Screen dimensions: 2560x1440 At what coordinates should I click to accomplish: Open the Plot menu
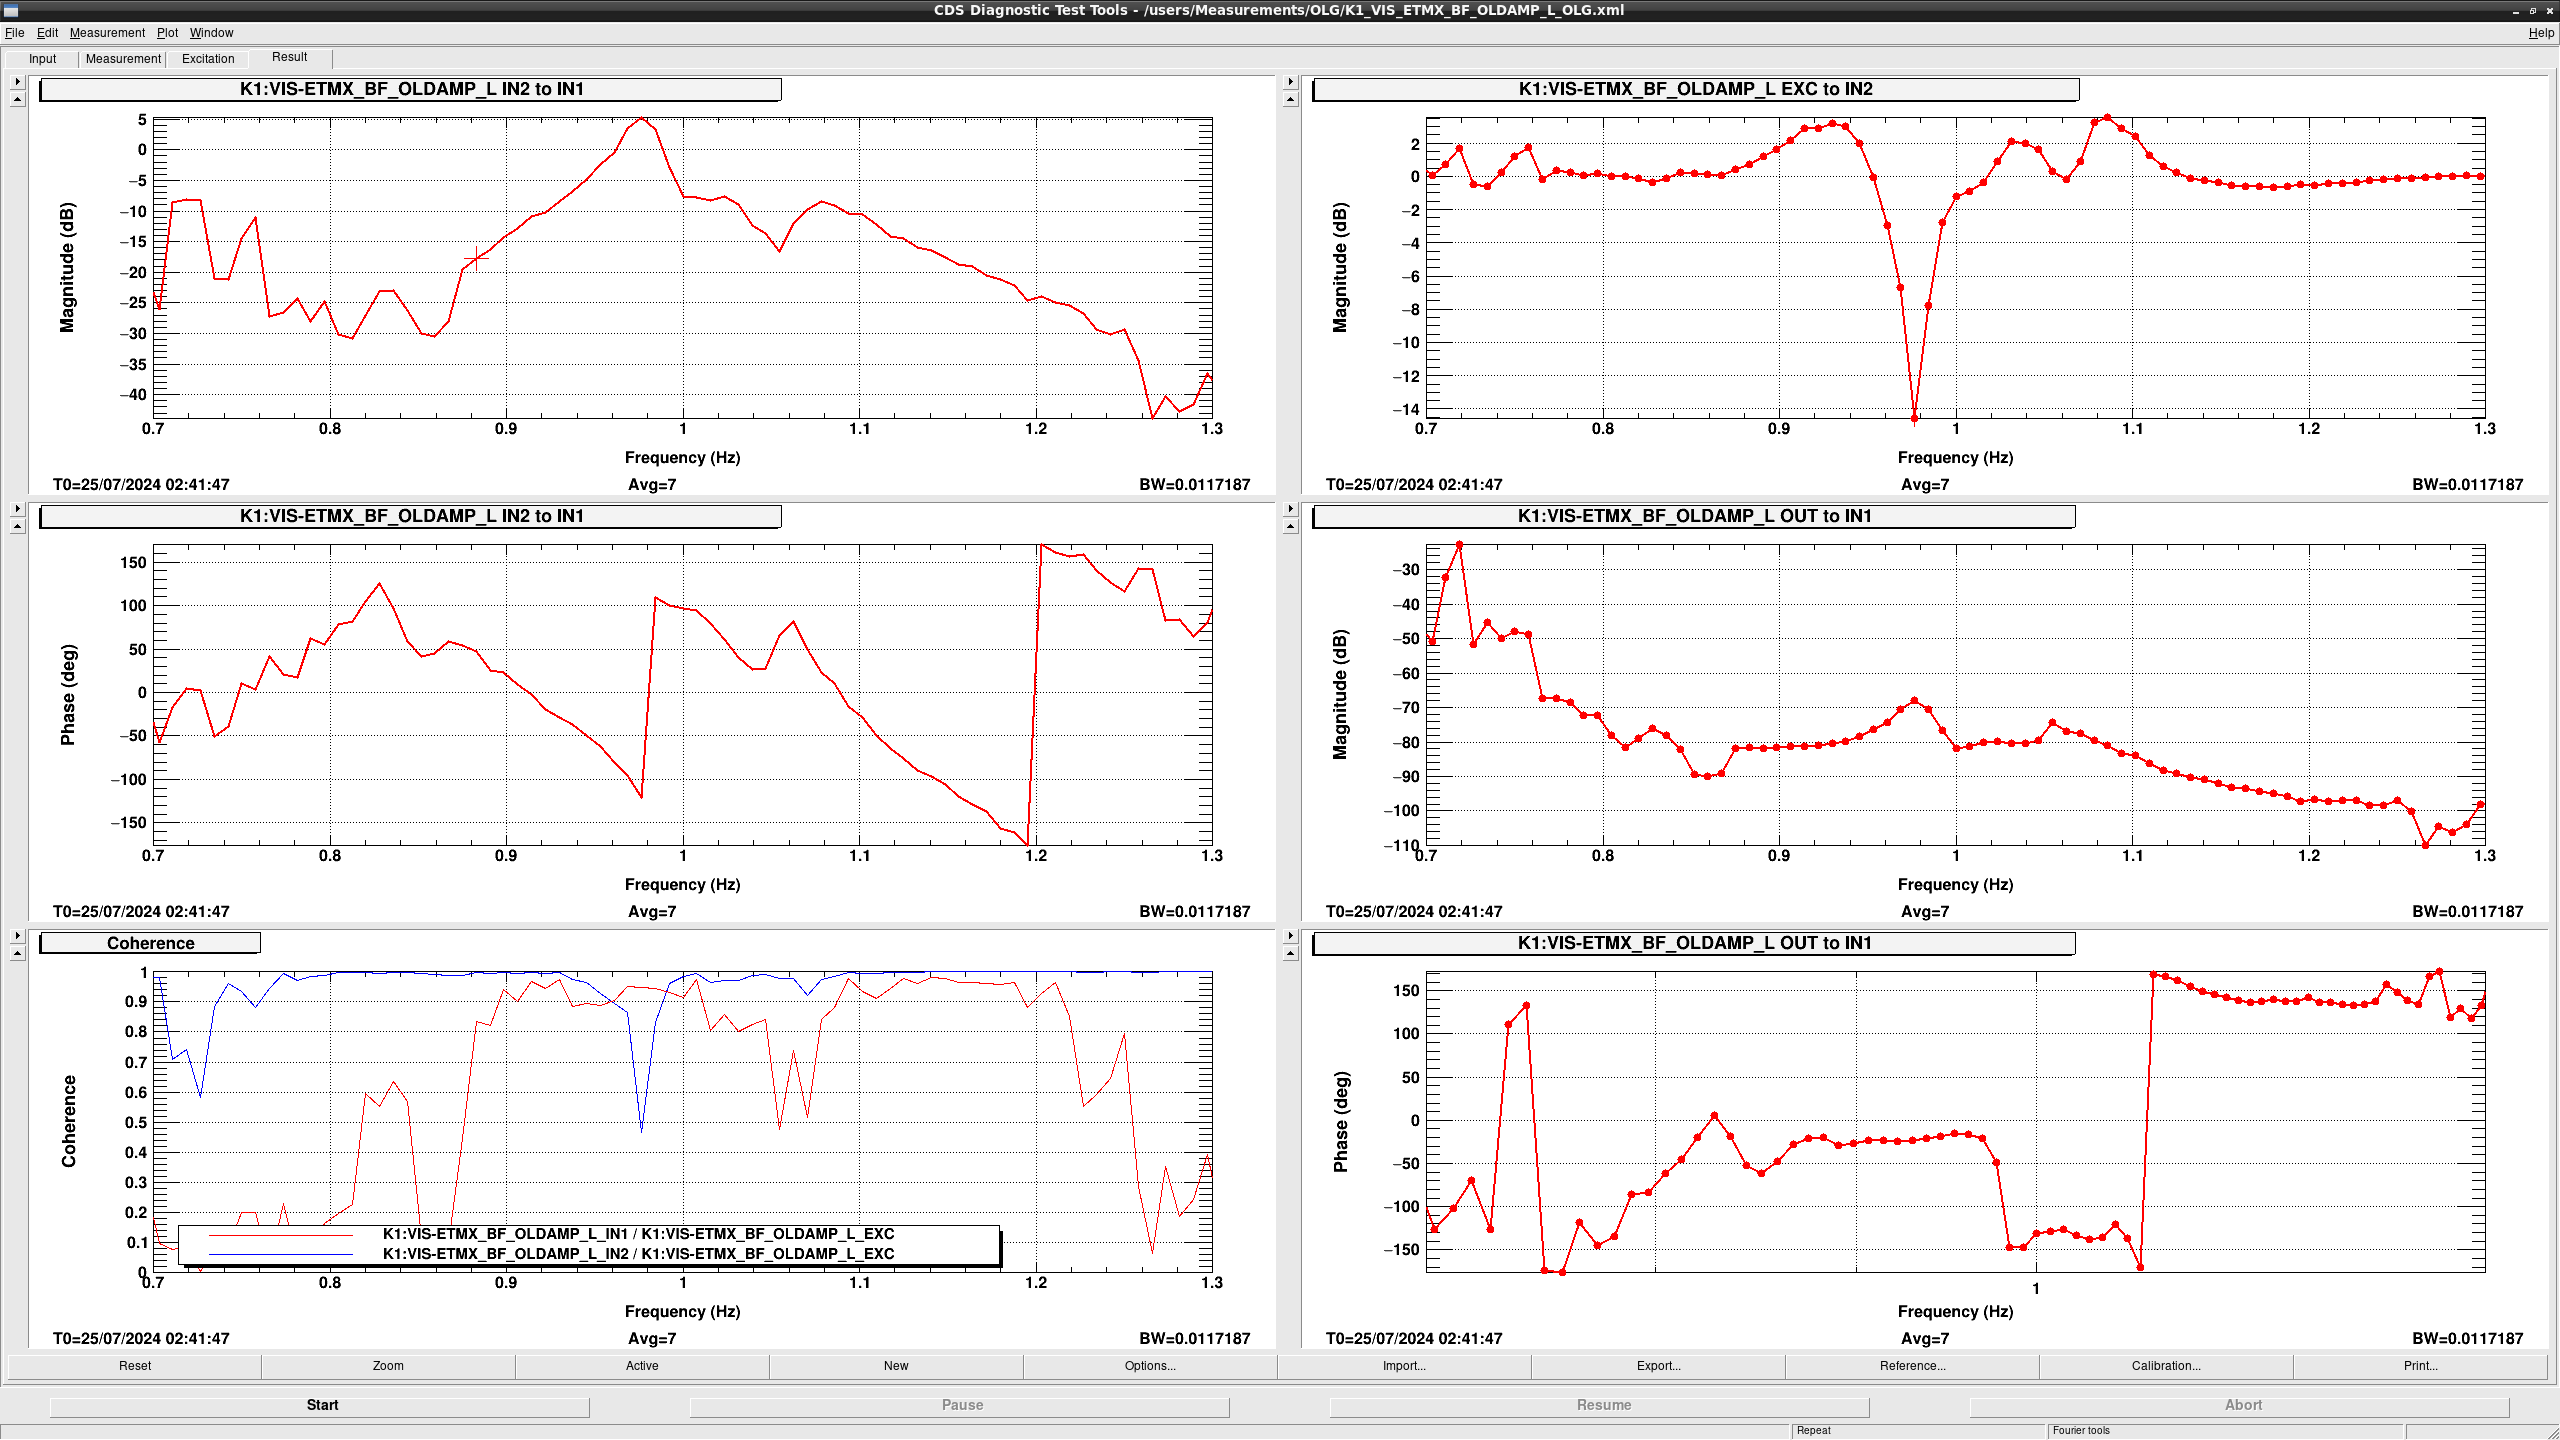click(x=167, y=33)
